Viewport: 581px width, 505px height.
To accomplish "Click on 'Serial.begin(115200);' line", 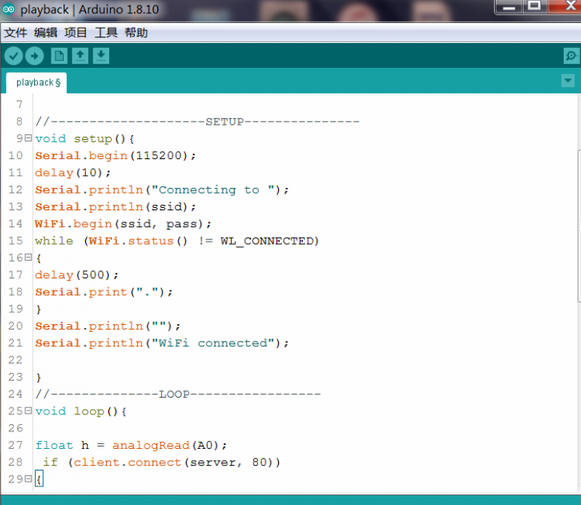I will tap(115, 156).
